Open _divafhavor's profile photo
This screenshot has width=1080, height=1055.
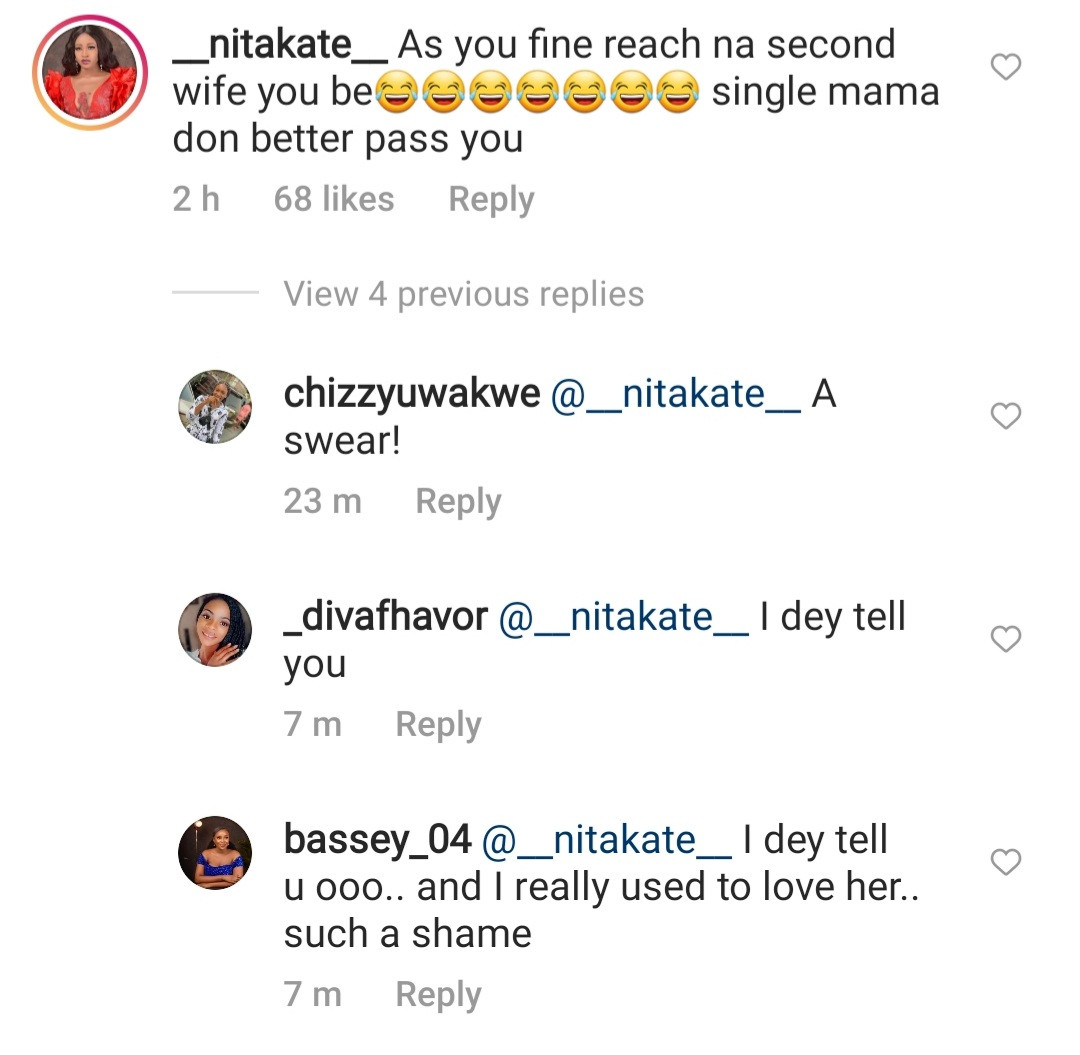(215, 631)
